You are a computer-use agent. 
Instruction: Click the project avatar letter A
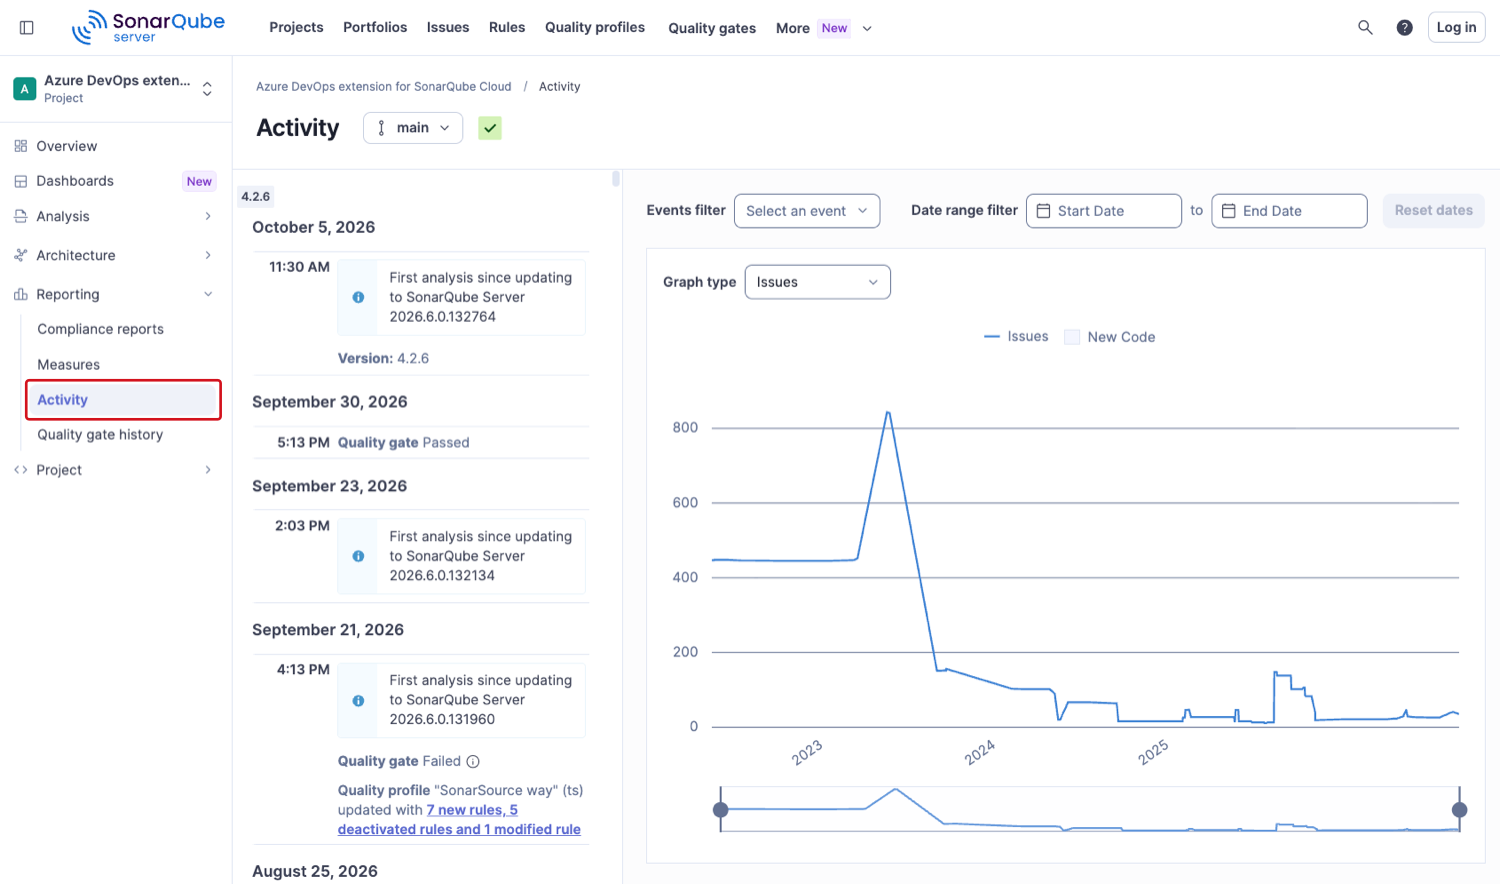click(x=25, y=88)
